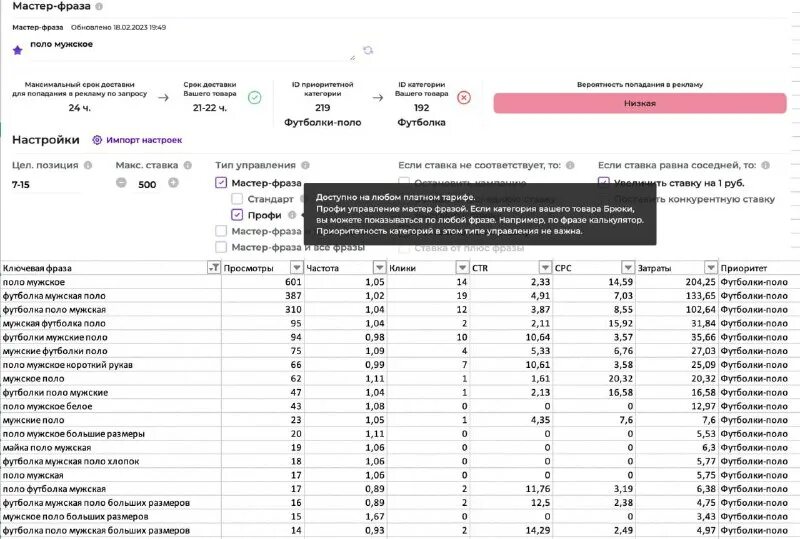Image resolution: width=800 pixels, height=539 pixels.
Task: Click the info icon next to Профи
Action: [x=292, y=215]
